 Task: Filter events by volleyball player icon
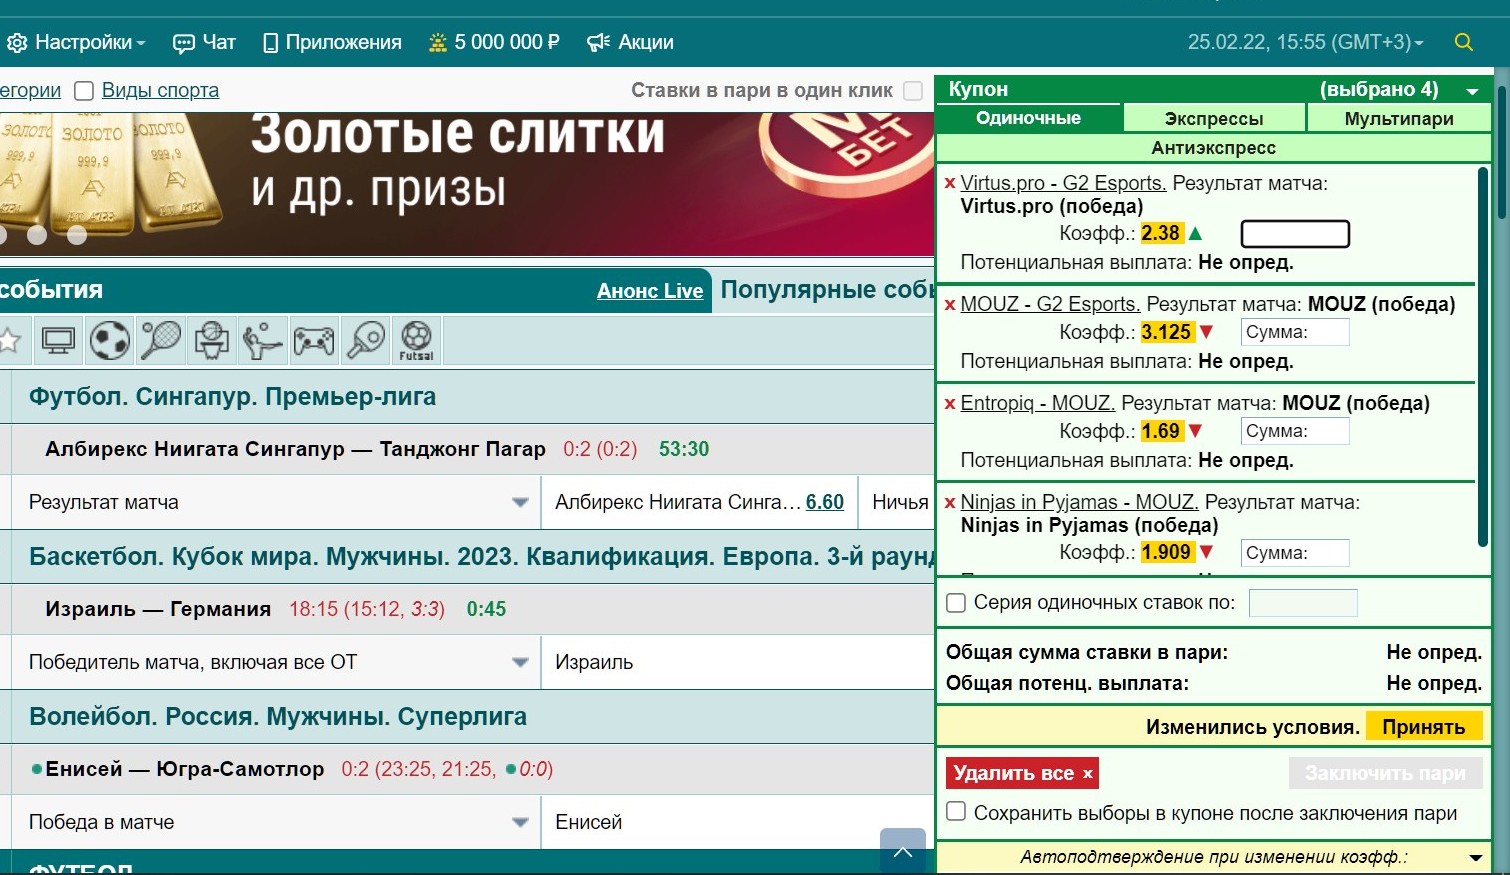click(262, 340)
